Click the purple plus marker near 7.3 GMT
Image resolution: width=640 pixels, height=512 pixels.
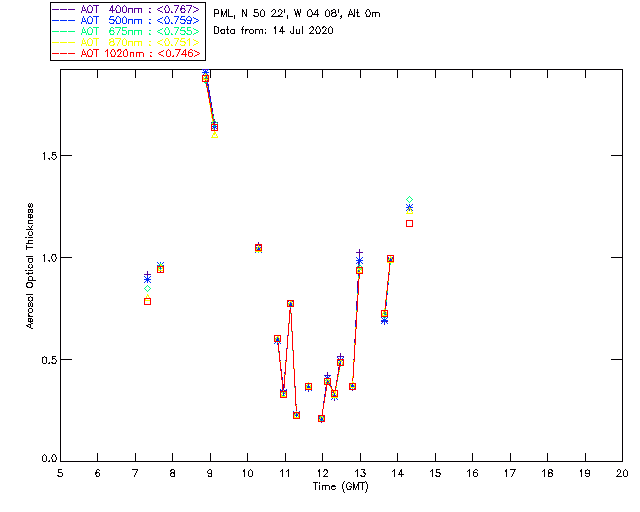pyautogui.click(x=147, y=275)
